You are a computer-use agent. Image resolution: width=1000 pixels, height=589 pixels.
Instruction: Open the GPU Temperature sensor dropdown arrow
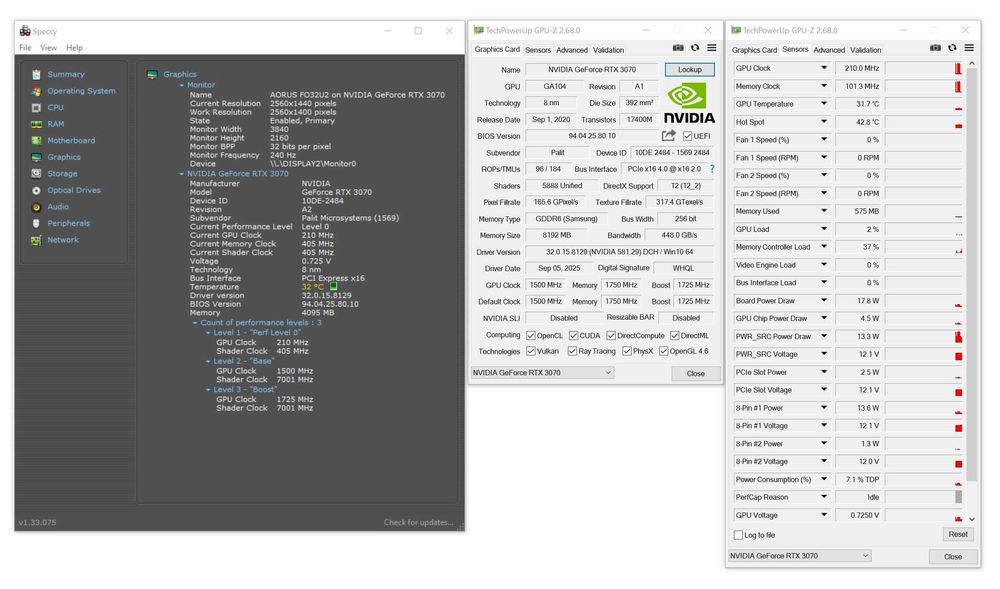(824, 104)
